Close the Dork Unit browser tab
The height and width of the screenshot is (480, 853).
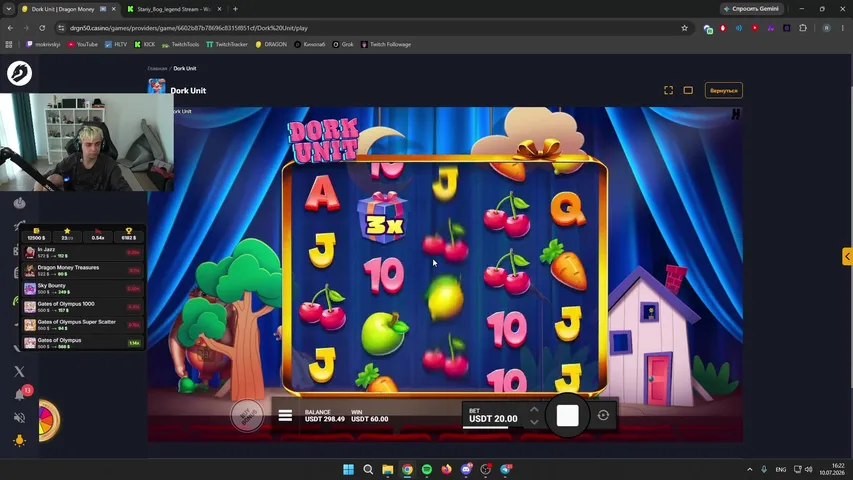click(114, 9)
